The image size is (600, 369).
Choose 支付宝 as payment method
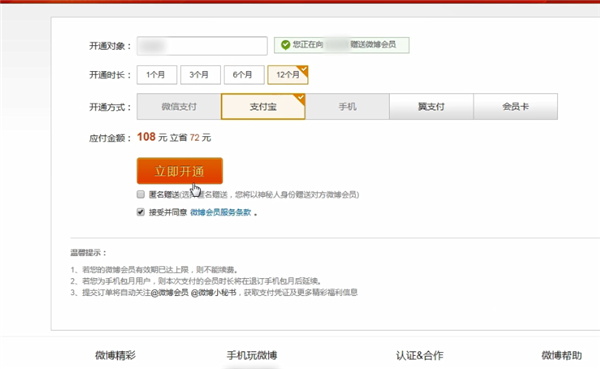(263, 106)
